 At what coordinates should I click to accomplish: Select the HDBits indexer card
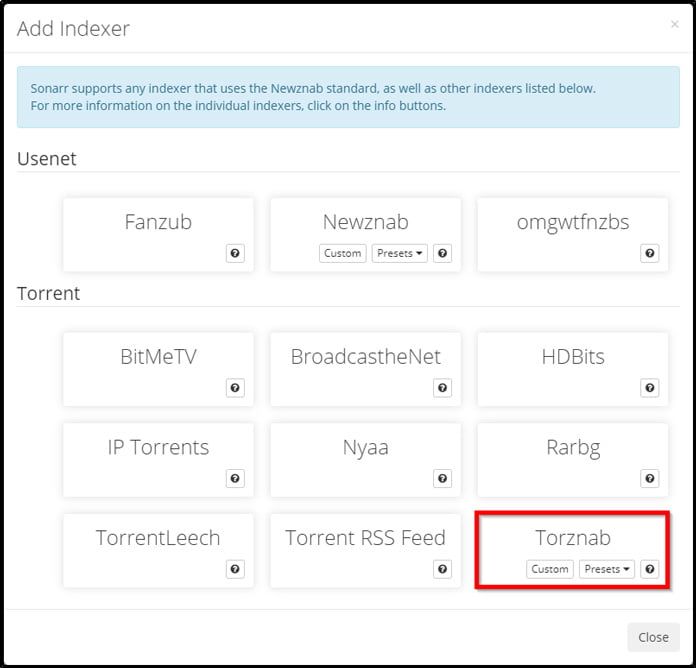pyautogui.click(x=573, y=369)
